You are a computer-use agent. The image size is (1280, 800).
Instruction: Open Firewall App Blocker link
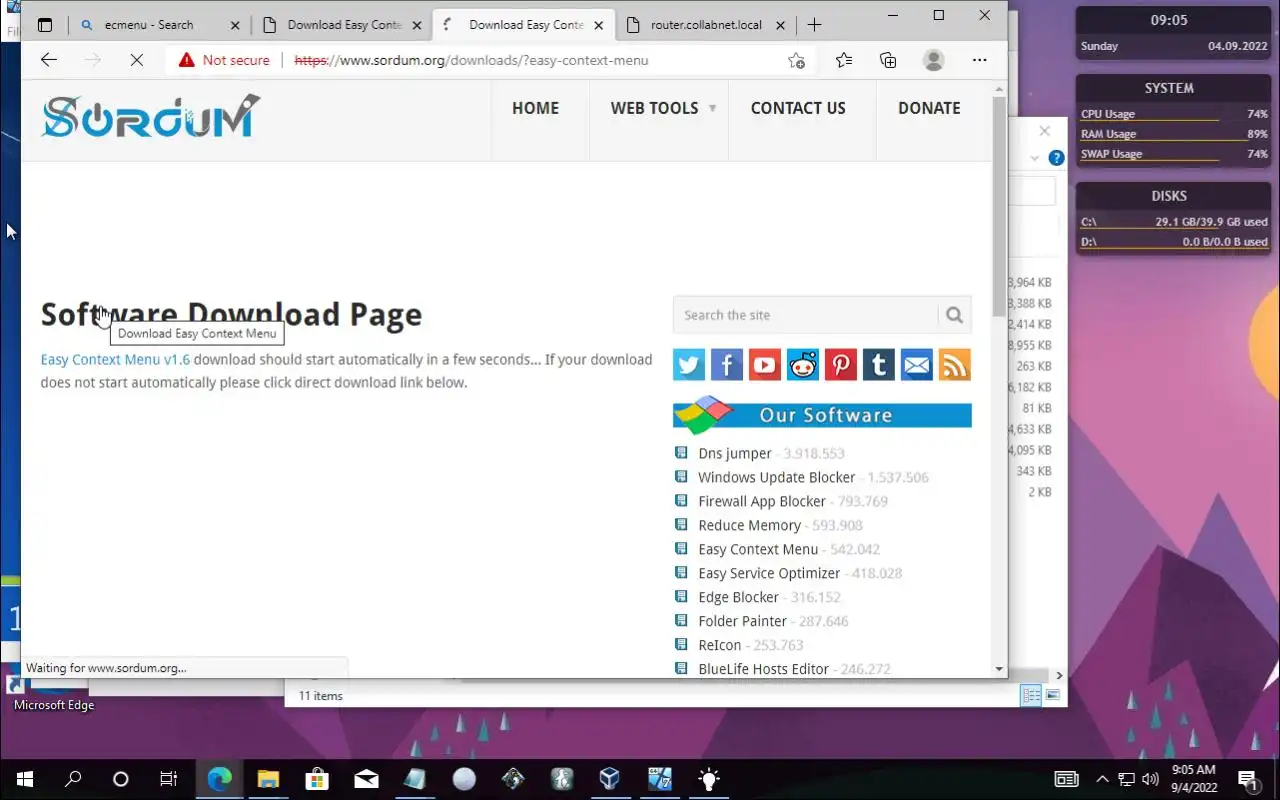click(762, 501)
